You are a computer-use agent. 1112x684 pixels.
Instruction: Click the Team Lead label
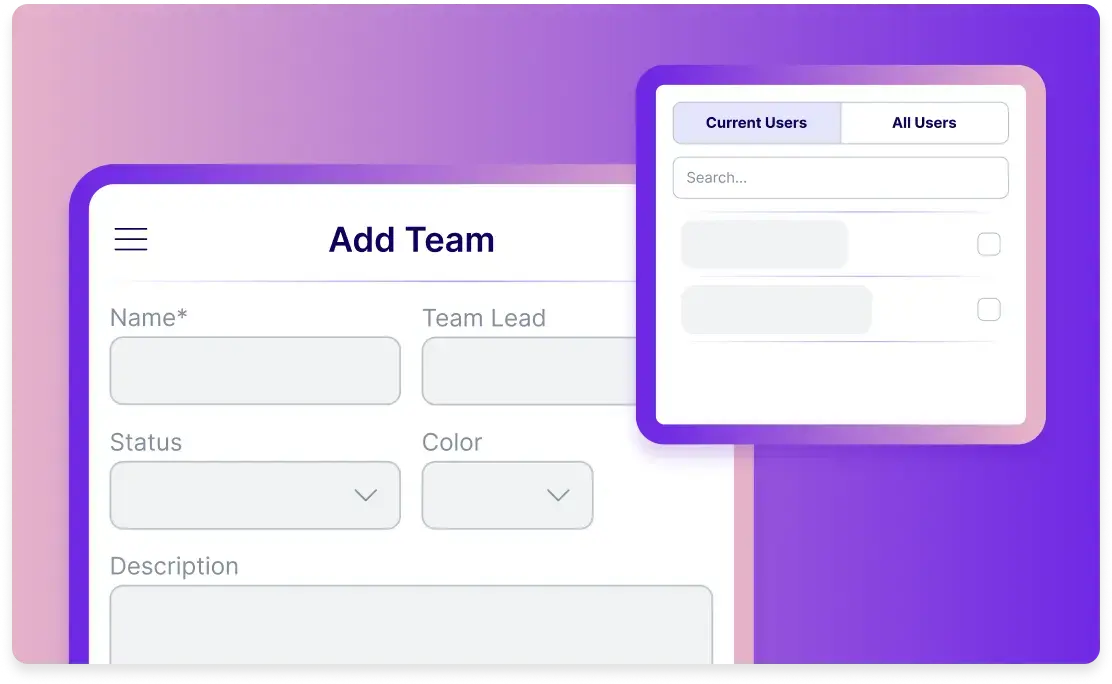tap(484, 318)
